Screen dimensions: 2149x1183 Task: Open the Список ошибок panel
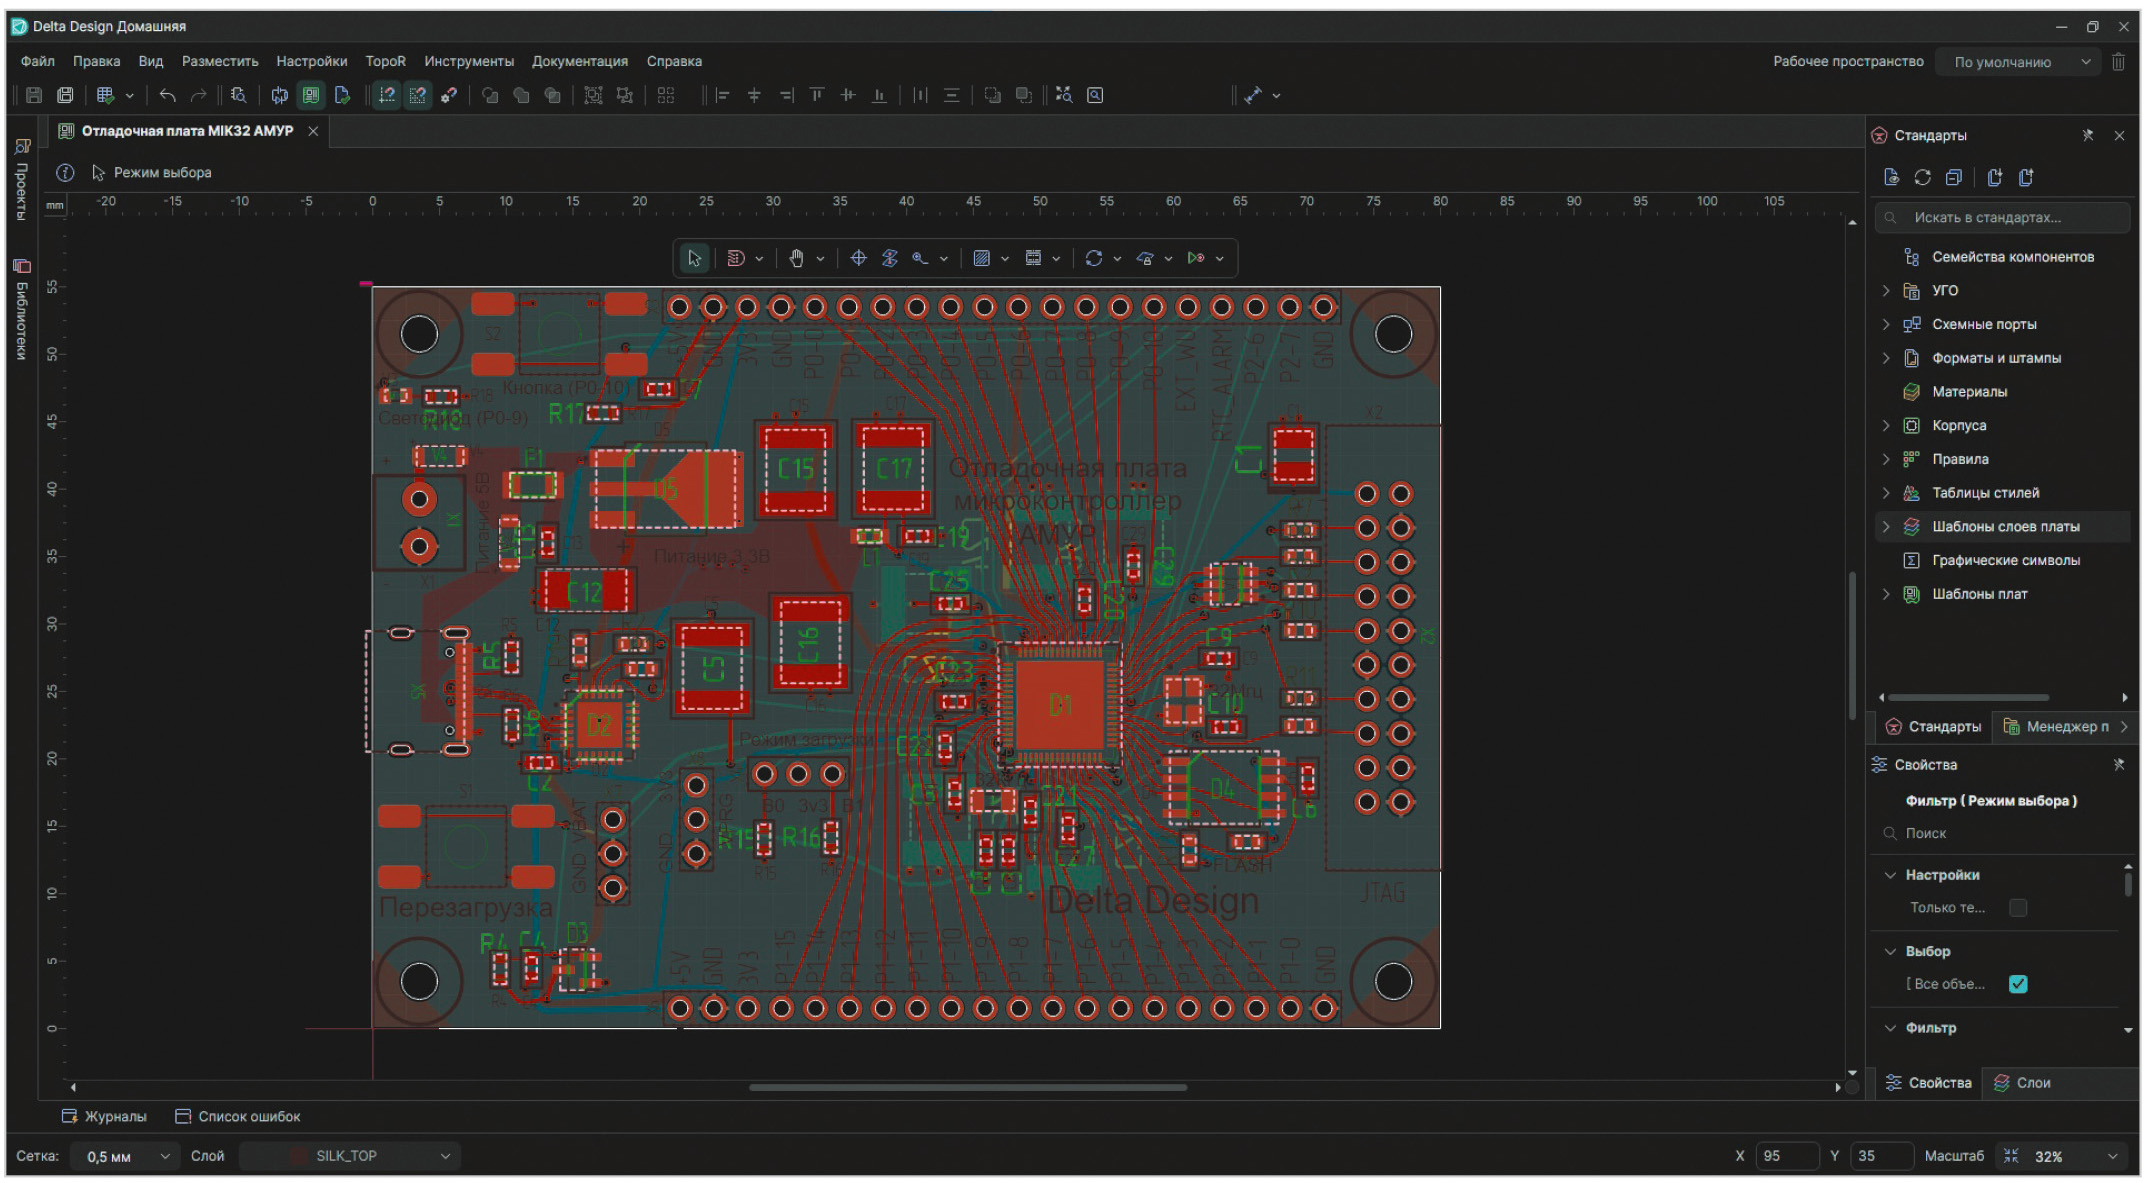click(237, 1117)
